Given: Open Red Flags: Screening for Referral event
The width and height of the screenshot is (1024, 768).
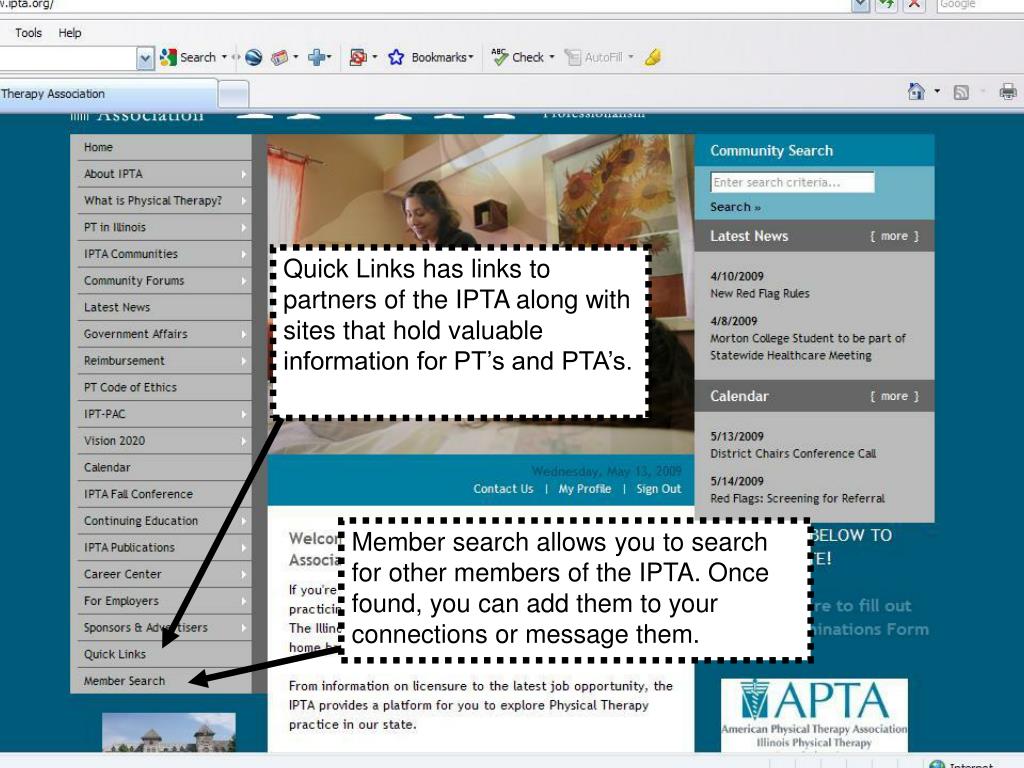Looking at the screenshot, I should [797, 499].
